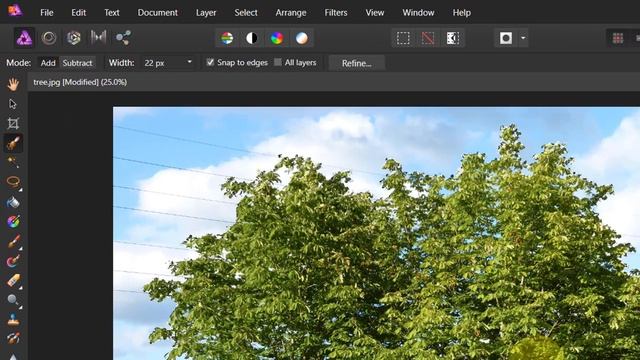This screenshot has width=640, height=360.
Task: Toggle the Quick Mask button
Action: [x=506, y=38]
